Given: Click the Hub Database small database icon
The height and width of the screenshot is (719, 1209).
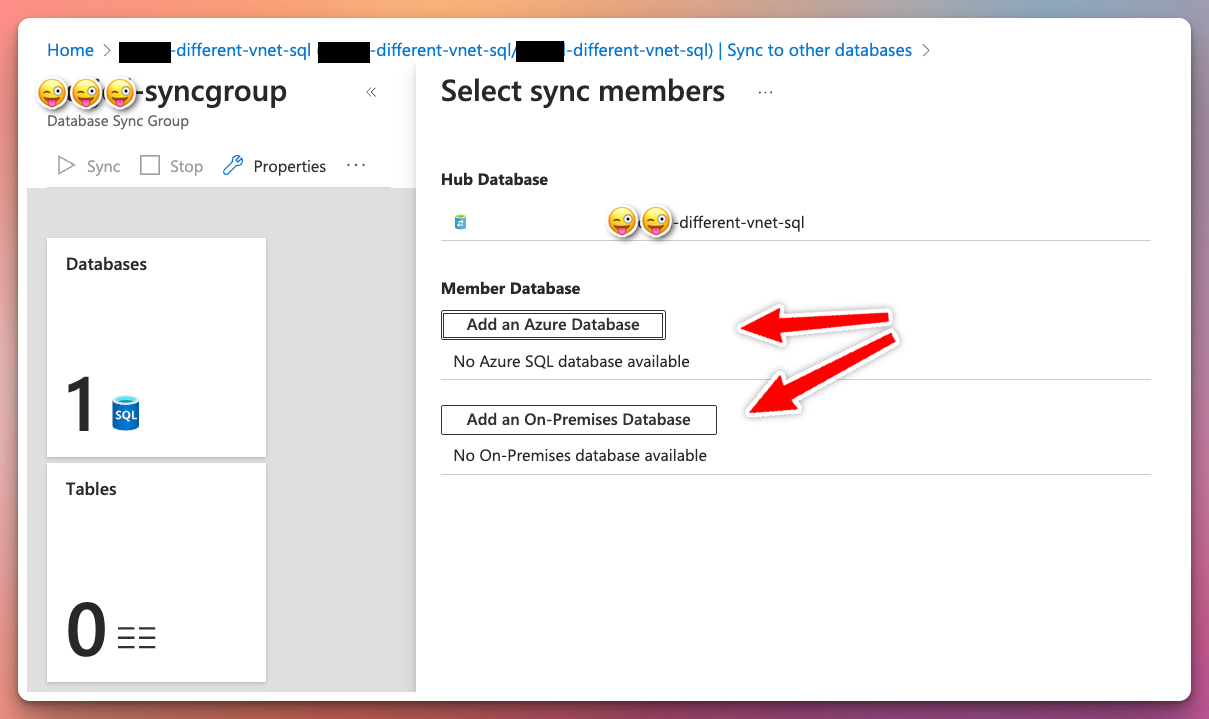Looking at the screenshot, I should (x=460, y=222).
